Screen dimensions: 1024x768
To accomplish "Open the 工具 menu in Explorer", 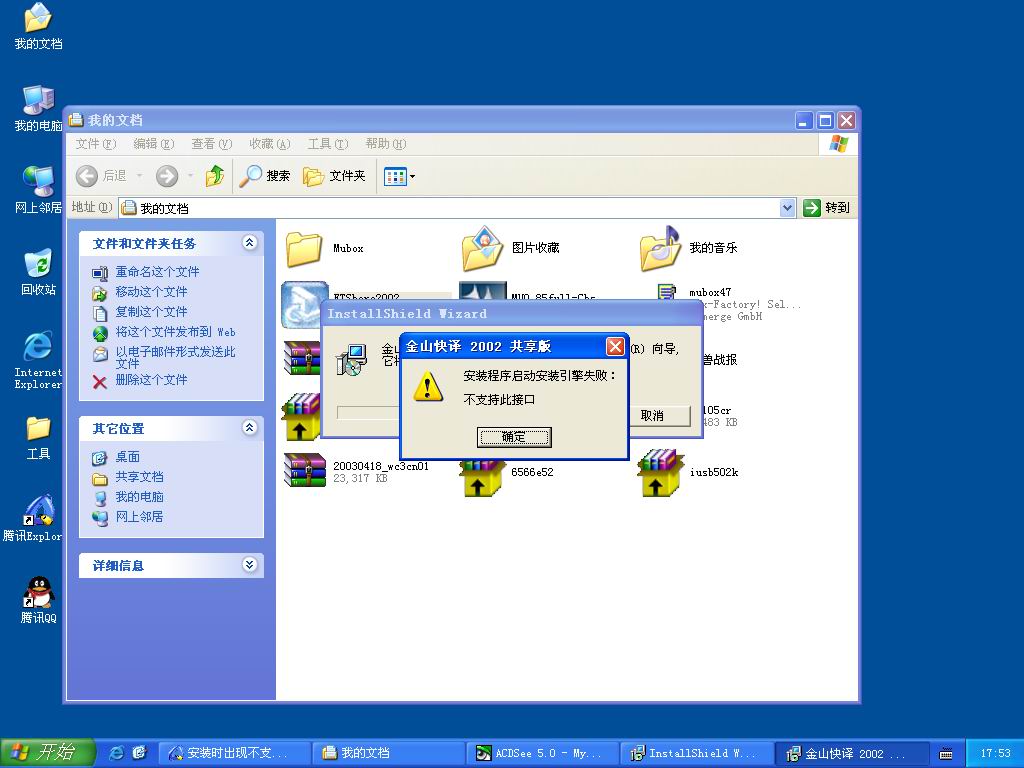I will pyautogui.click(x=328, y=144).
